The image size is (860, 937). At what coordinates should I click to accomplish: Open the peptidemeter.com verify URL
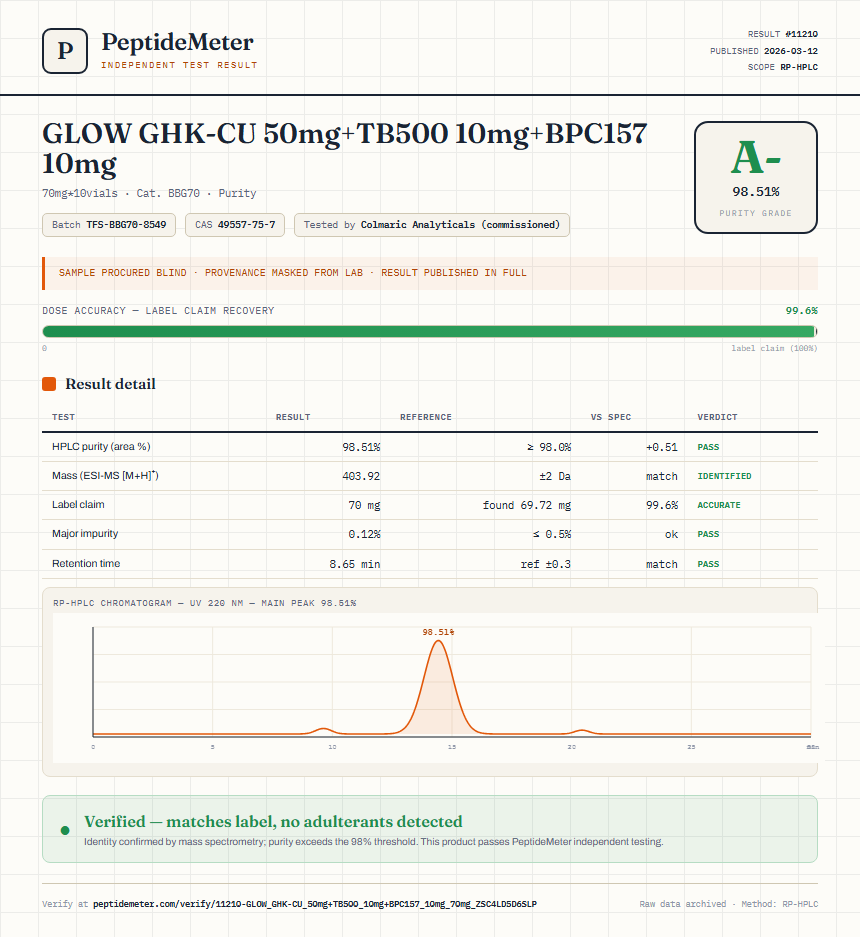click(314, 904)
